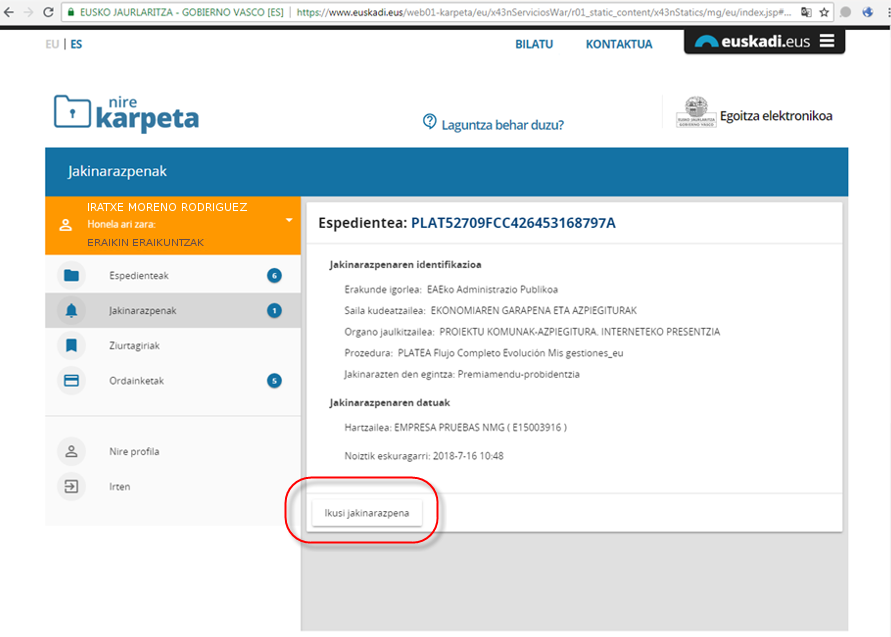Open BILATU in top navigation
The width and height of the screenshot is (891, 637).
pyautogui.click(x=534, y=44)
